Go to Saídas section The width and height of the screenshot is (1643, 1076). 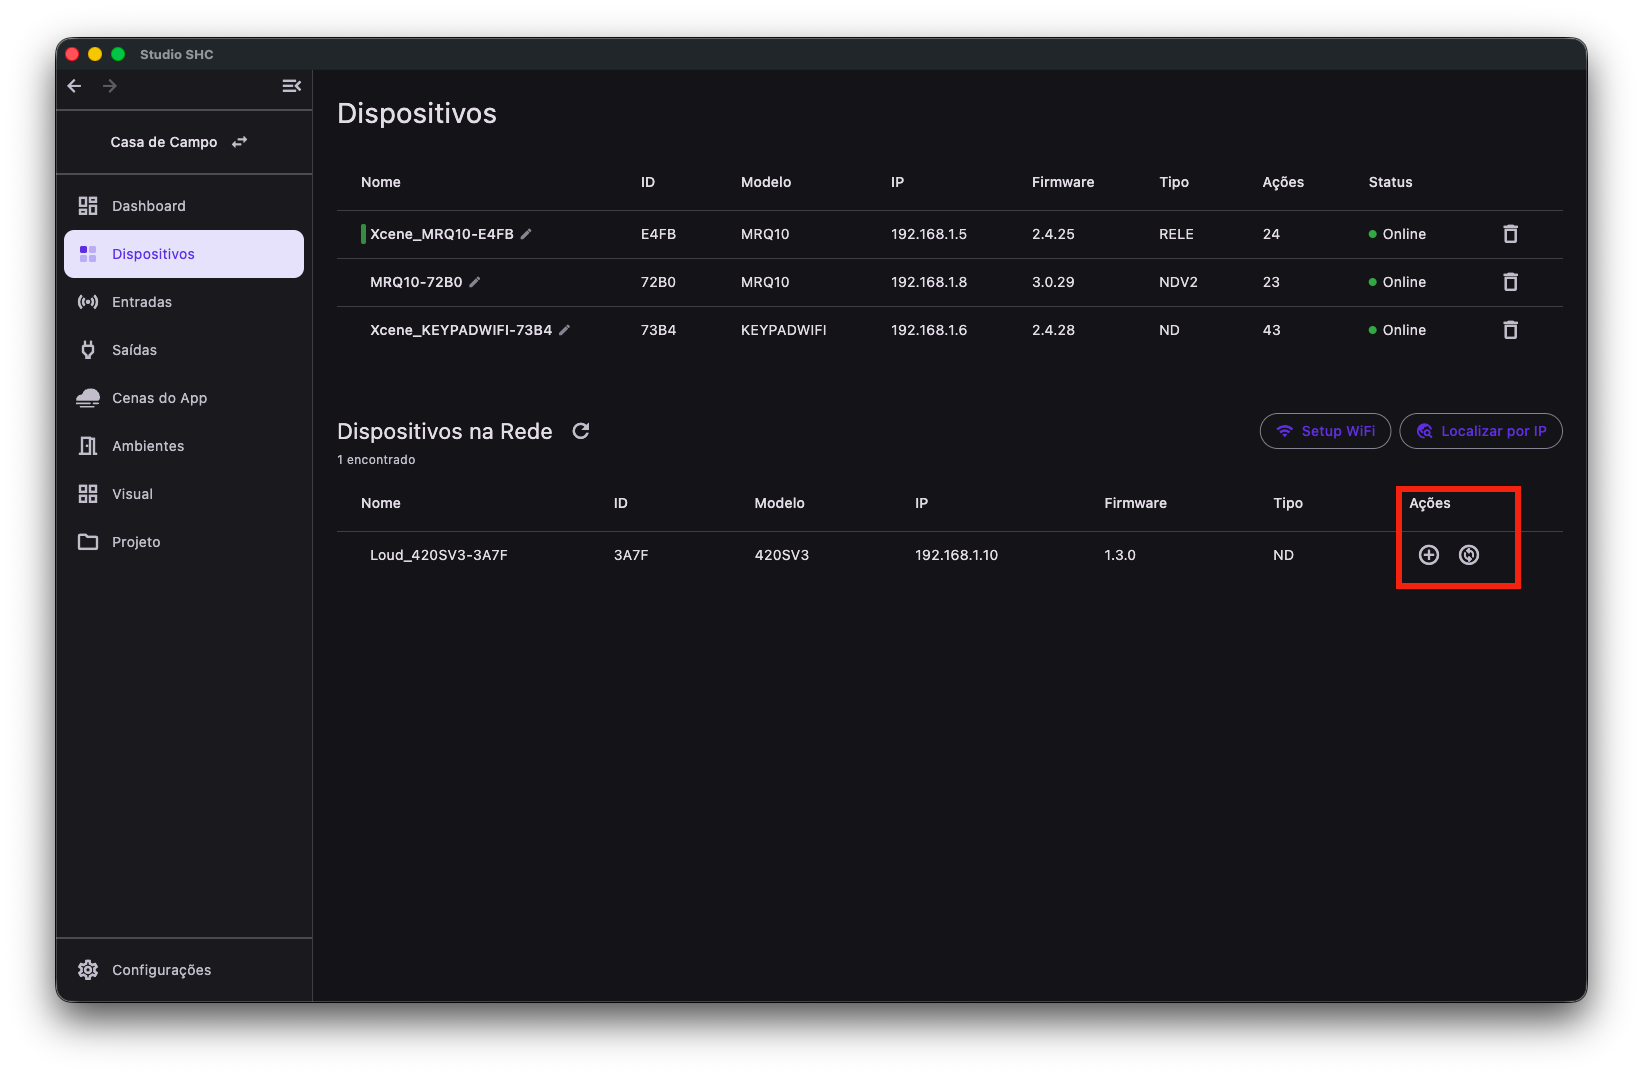point(184,350)
